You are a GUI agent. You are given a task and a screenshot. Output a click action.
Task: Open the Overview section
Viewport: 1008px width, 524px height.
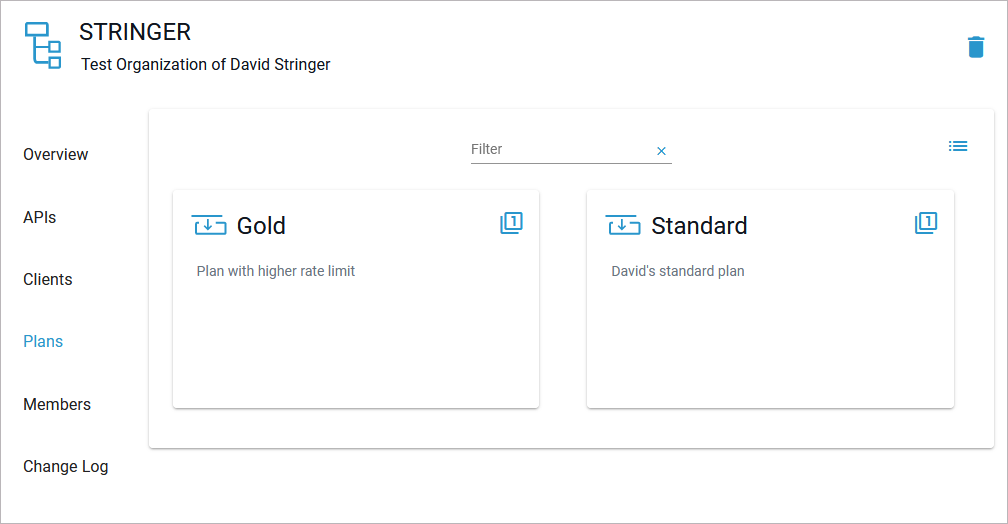[56, 155]
